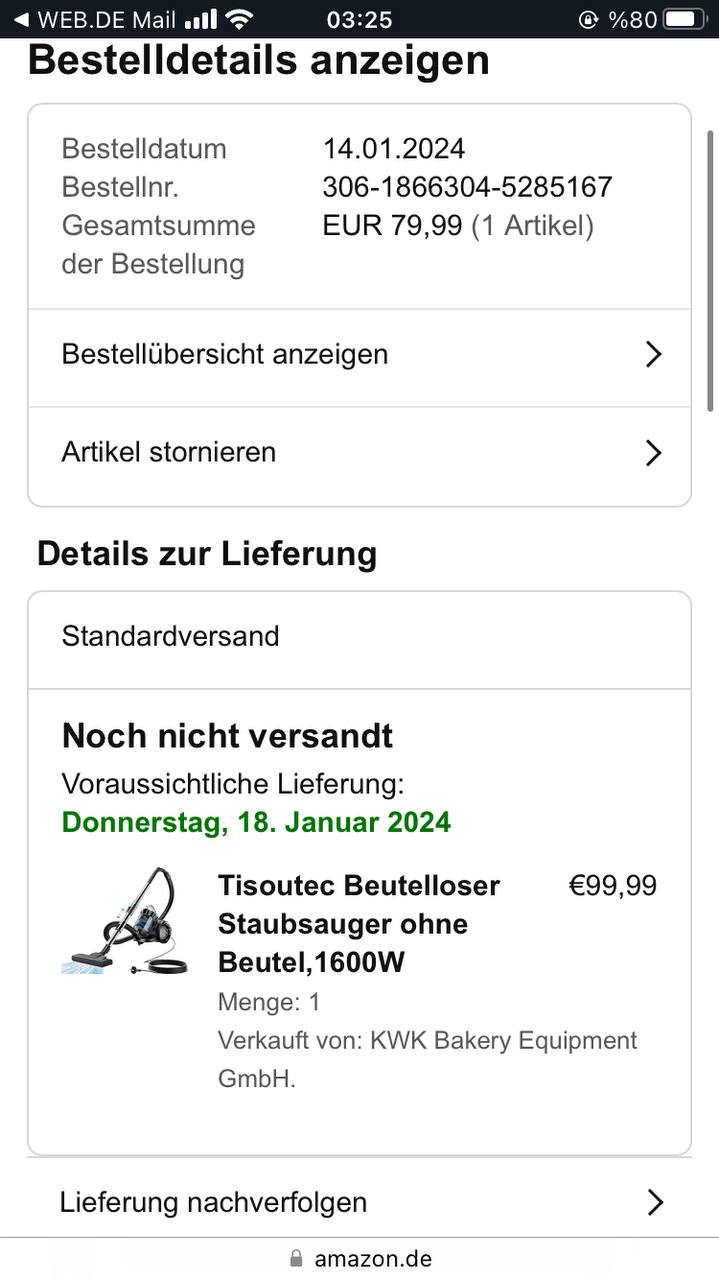This screenshot has height=1280, width=719.
Task: Tap the cellular signal bars icon
Action: pyautogui.click(x=200, y=19)
